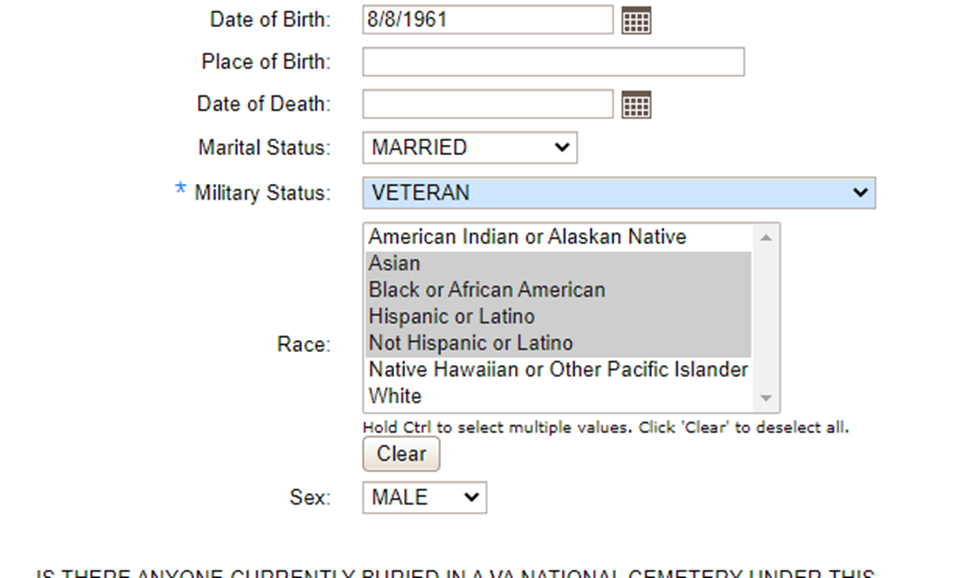The height and width of the screenshot is (578, 970).
Task: Select Hispanic or Latino option
Action: (x=452, y=317)
